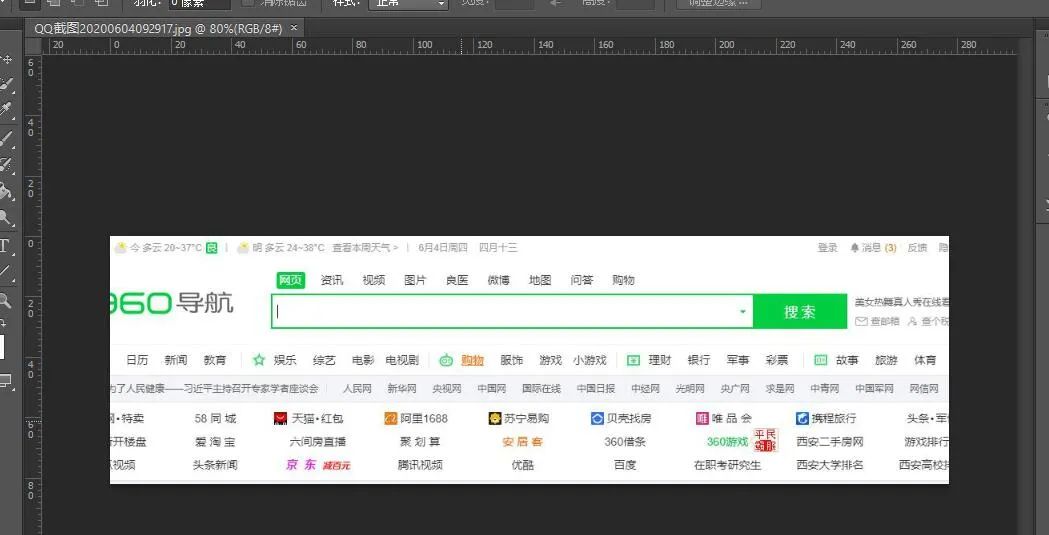Click the search box dropdown arrow
The image size is (1049, 535).
point(742,312)
